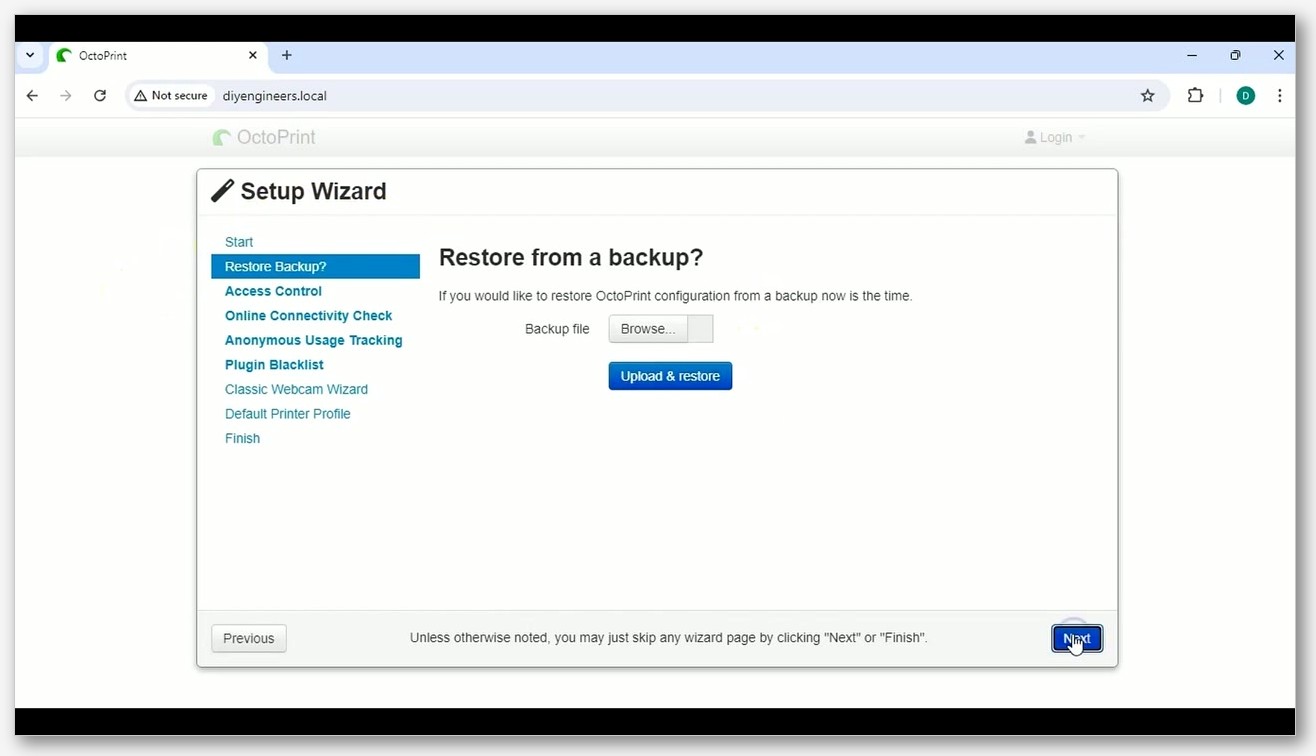This screenshot has height=756, width=1316.
Task: Open the Chrome profile avatar D
Action: pyautogui.click(x=1245, y=96)
